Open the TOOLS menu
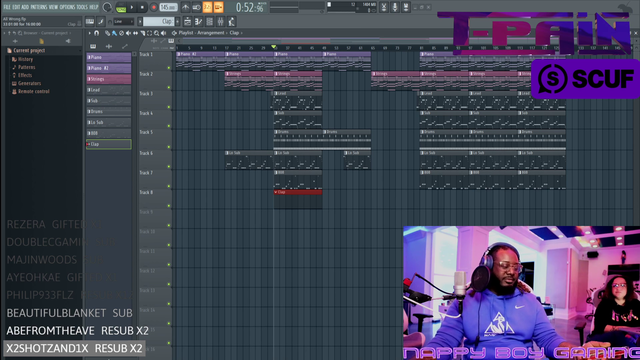640x360 pixels. (82, 7)
